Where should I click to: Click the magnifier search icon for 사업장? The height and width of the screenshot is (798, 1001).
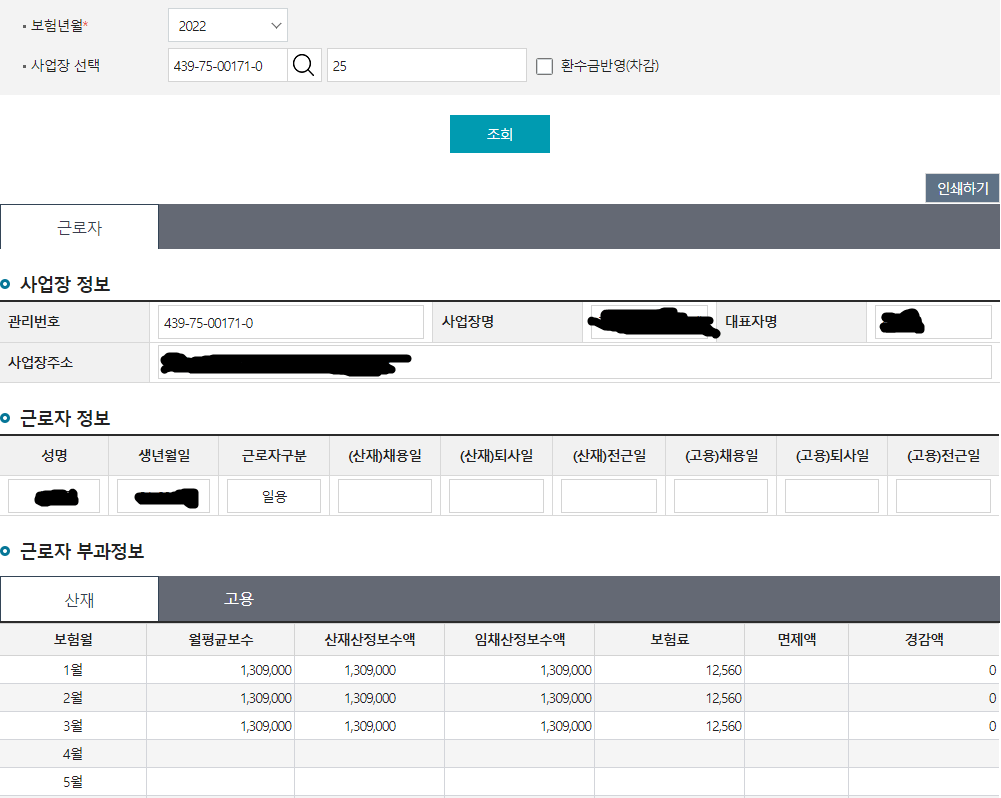[x=304, y=66]
